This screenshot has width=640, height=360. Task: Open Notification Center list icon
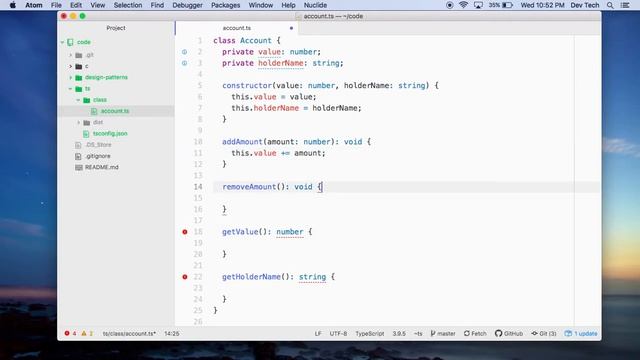[625, 5]
